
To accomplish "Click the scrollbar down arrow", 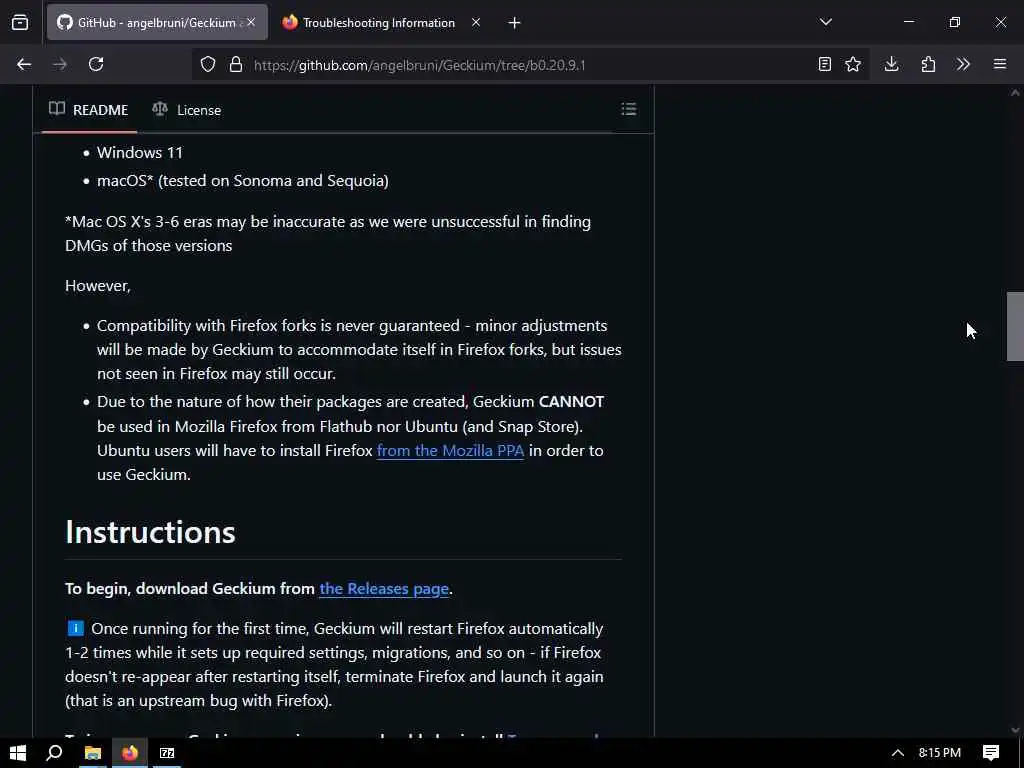I will [x=1015, y=730].
